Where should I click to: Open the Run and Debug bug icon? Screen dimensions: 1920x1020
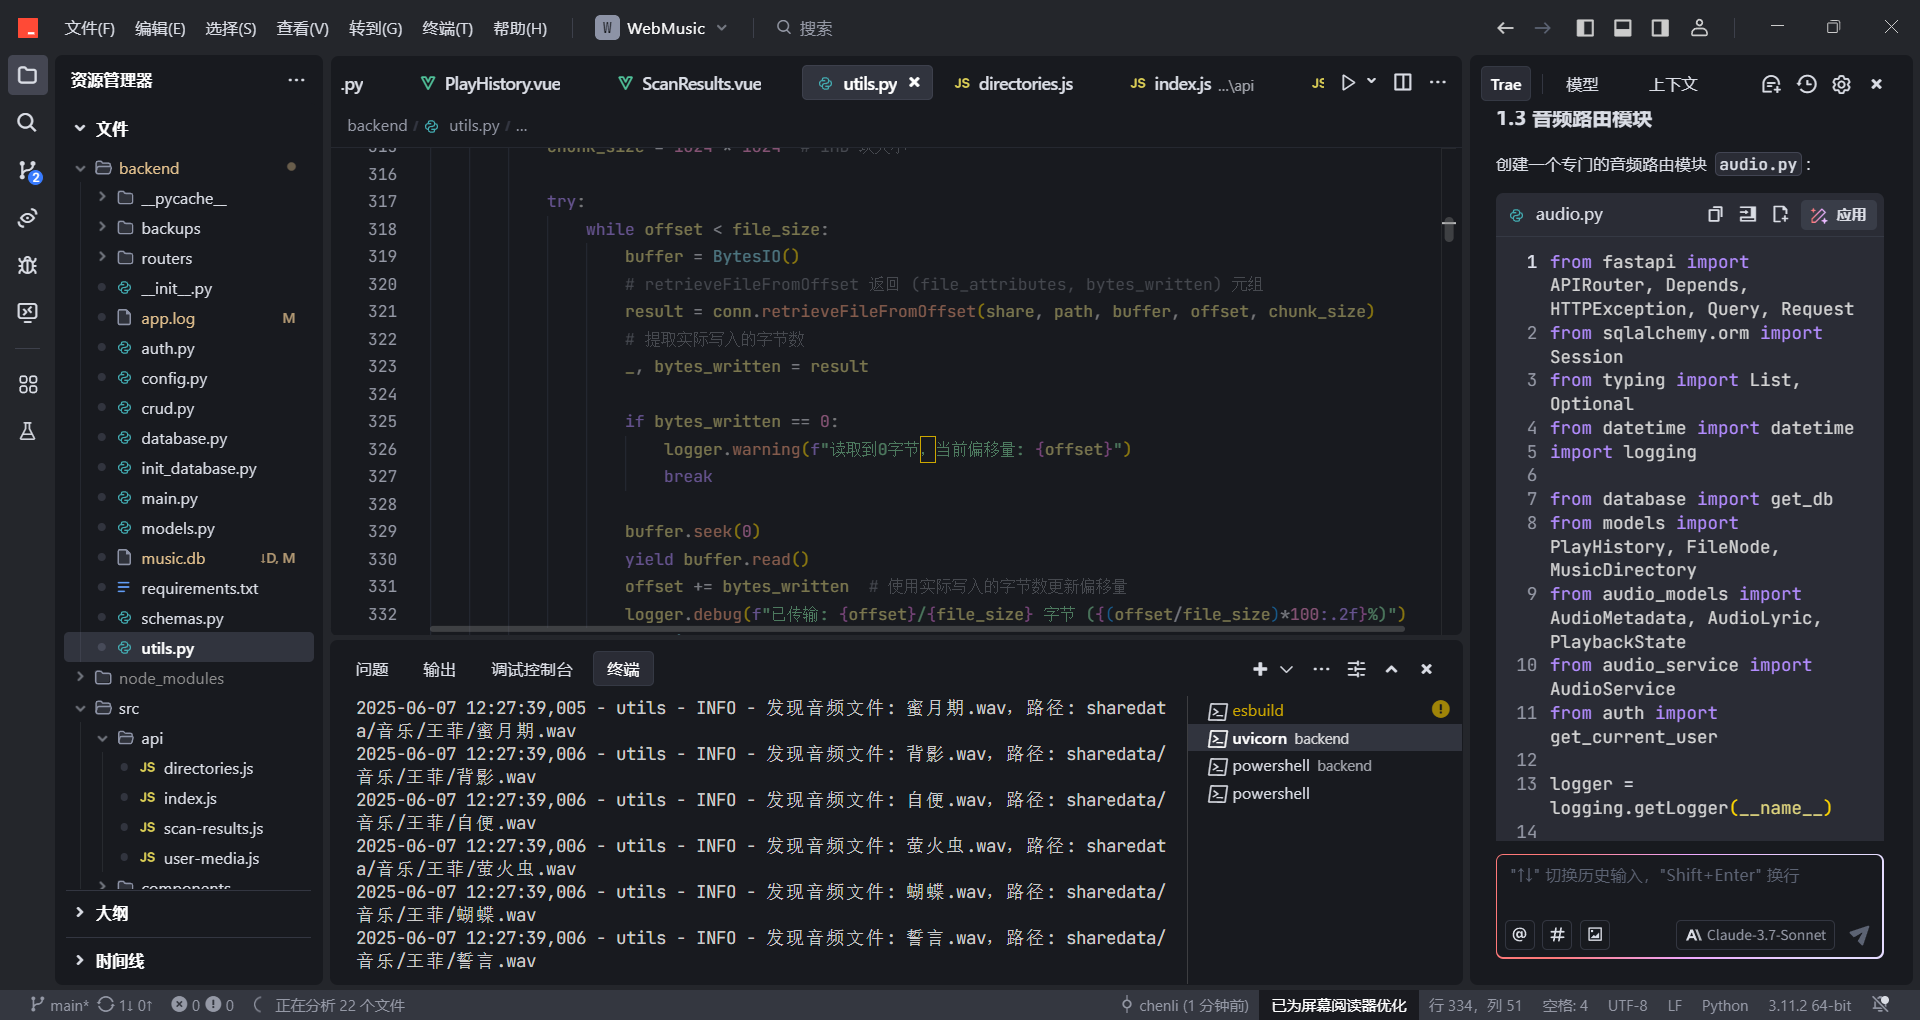coord(27,265)
